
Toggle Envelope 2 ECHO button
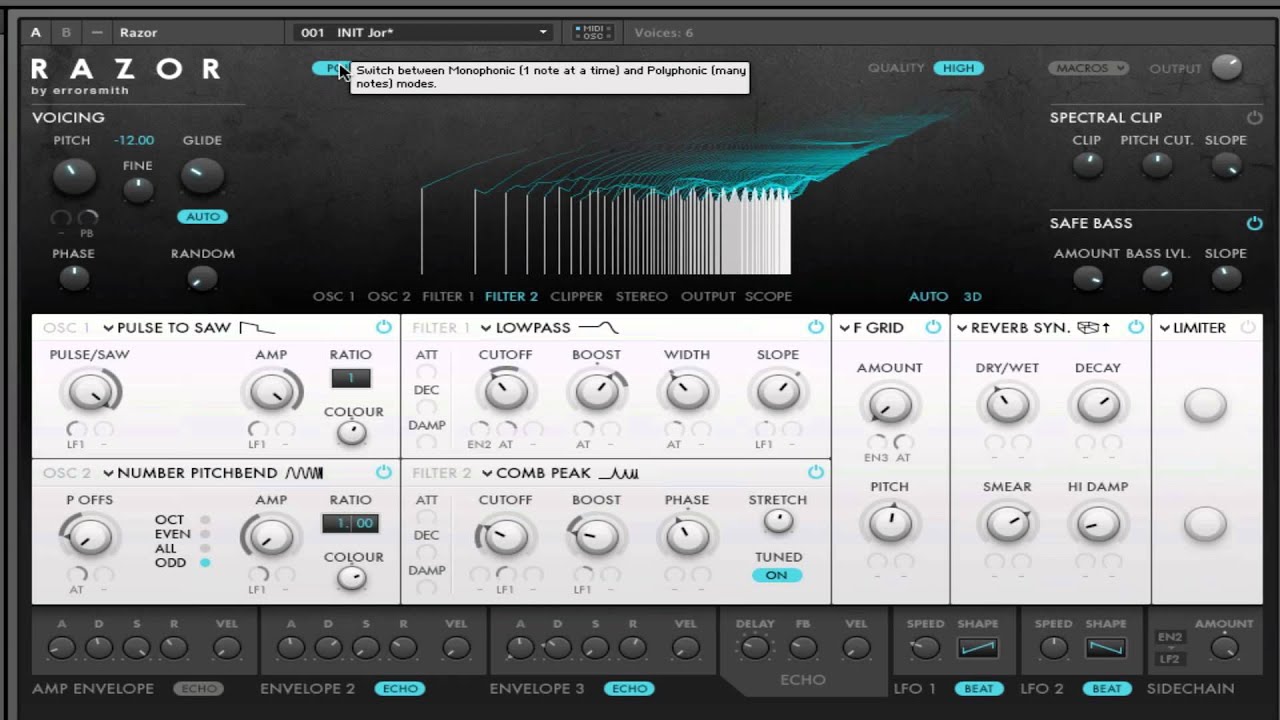pos(400,688)
